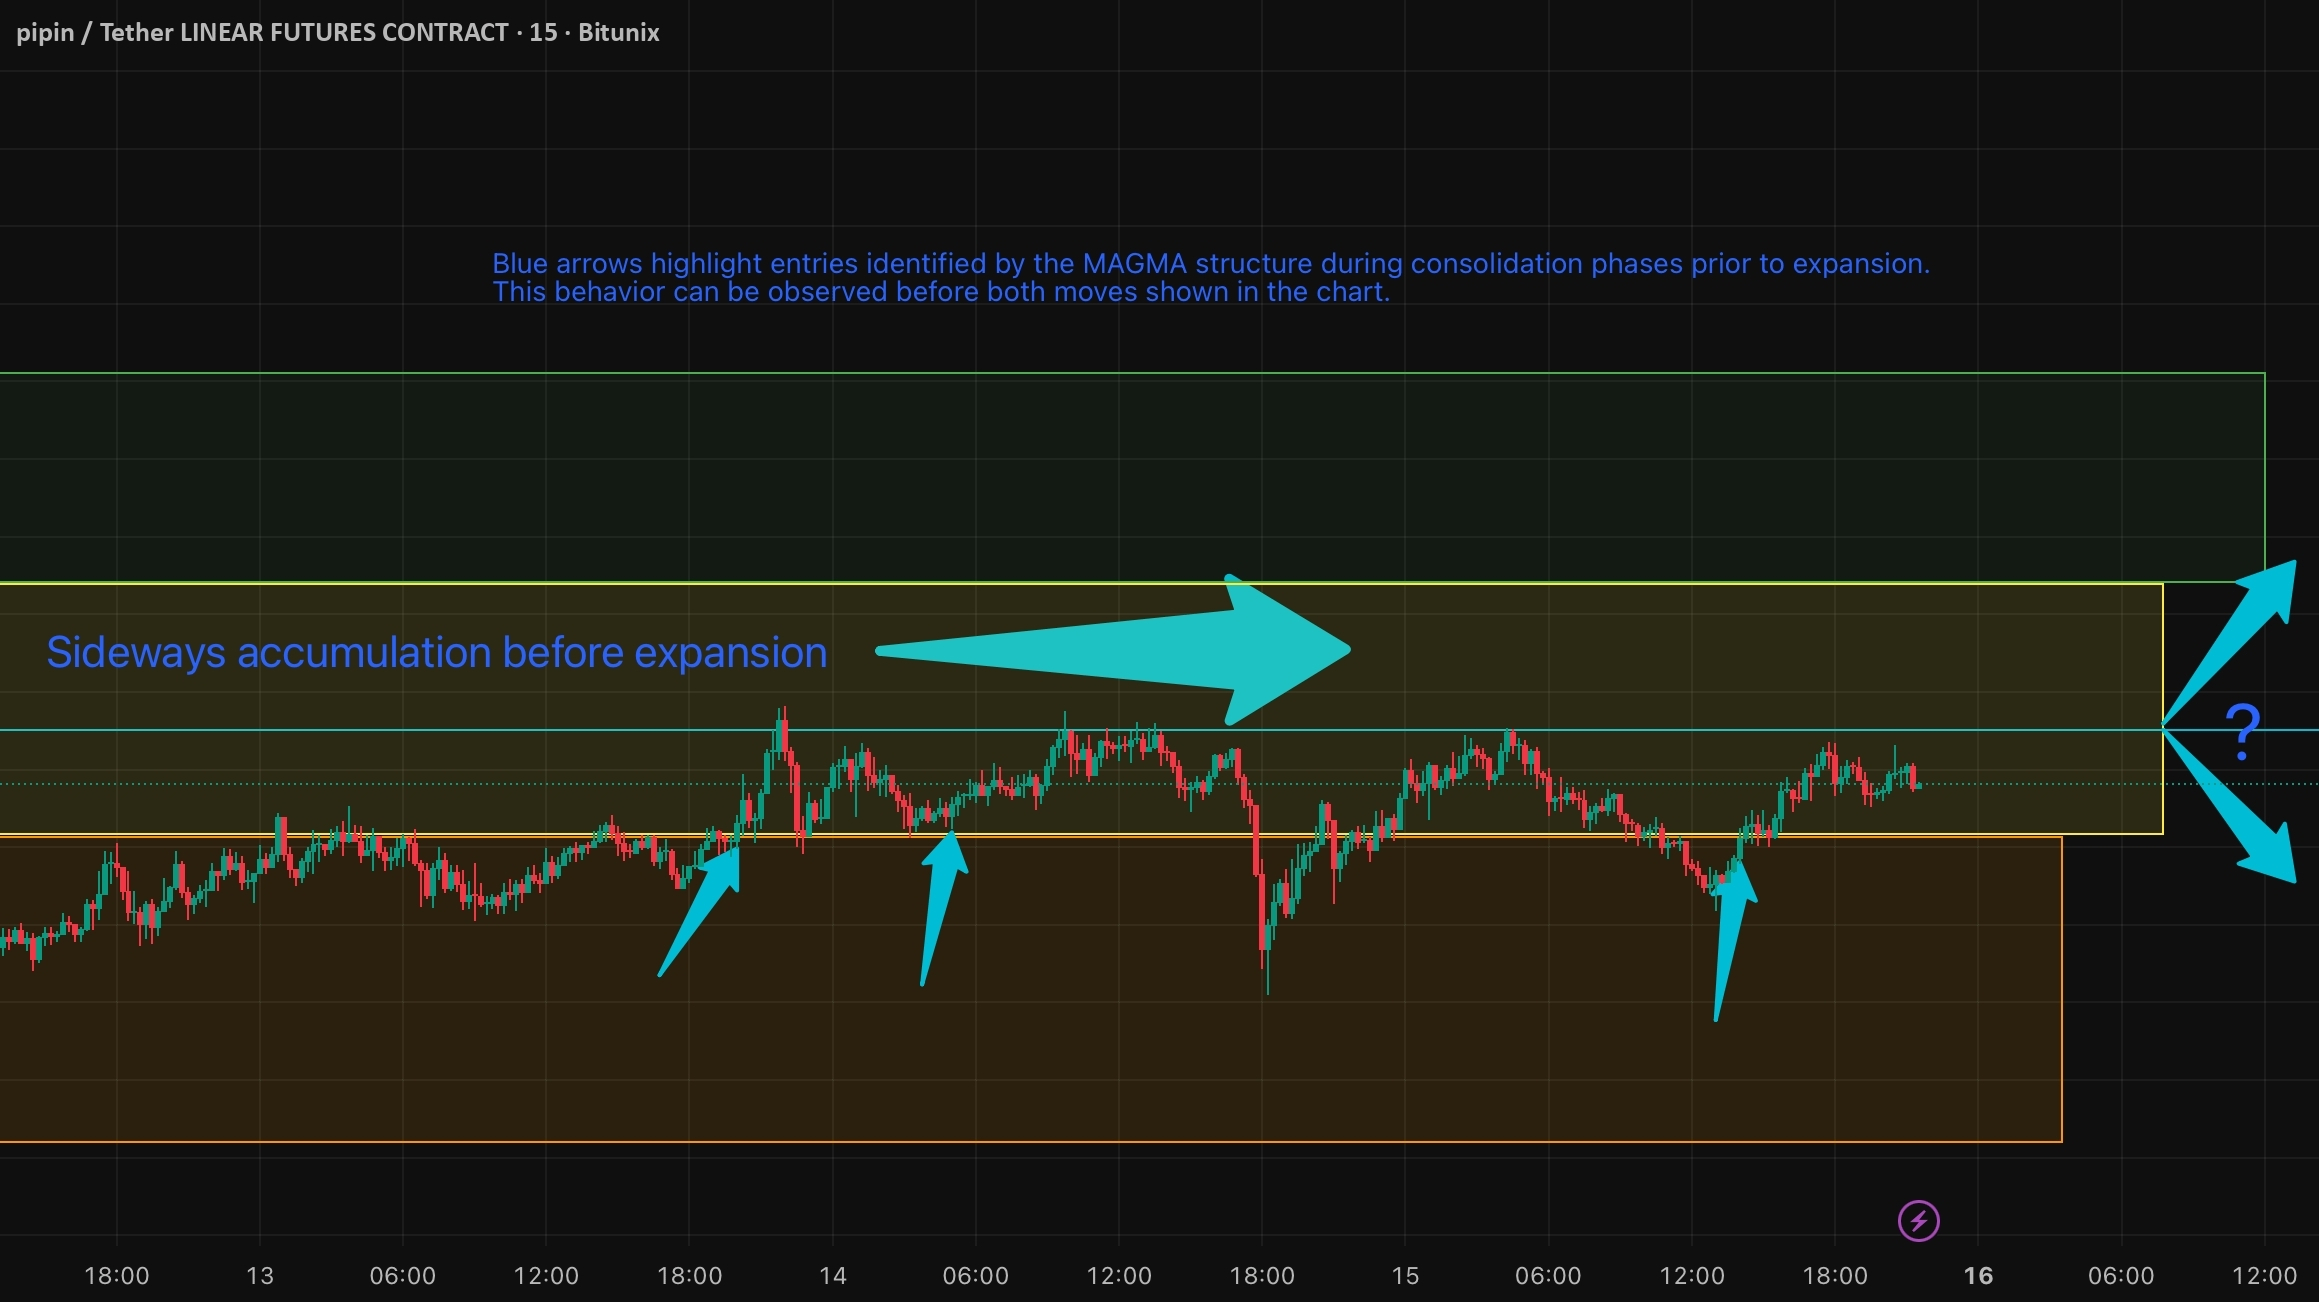Click the 15 interval label in the chart title
Image resolution: width=2319 pixels, height=1302 pixels.
543,32
